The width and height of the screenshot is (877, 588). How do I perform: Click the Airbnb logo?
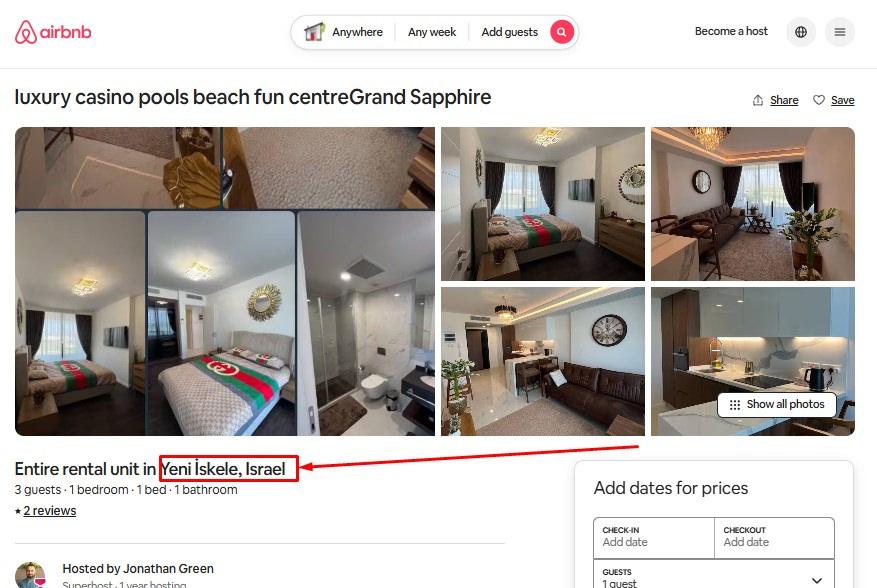click(53, 32)
